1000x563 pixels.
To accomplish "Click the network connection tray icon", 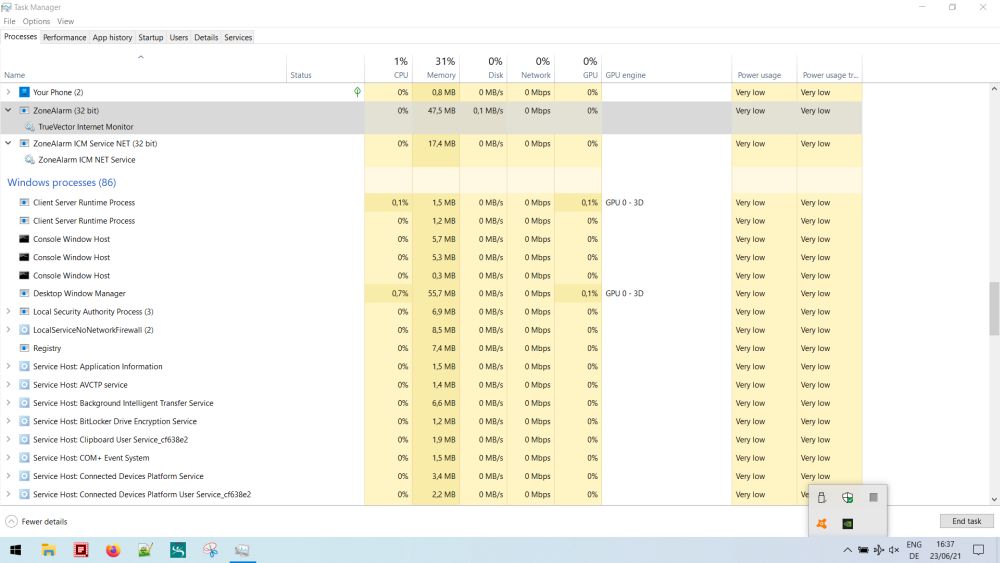I will (x=879, y=550).
